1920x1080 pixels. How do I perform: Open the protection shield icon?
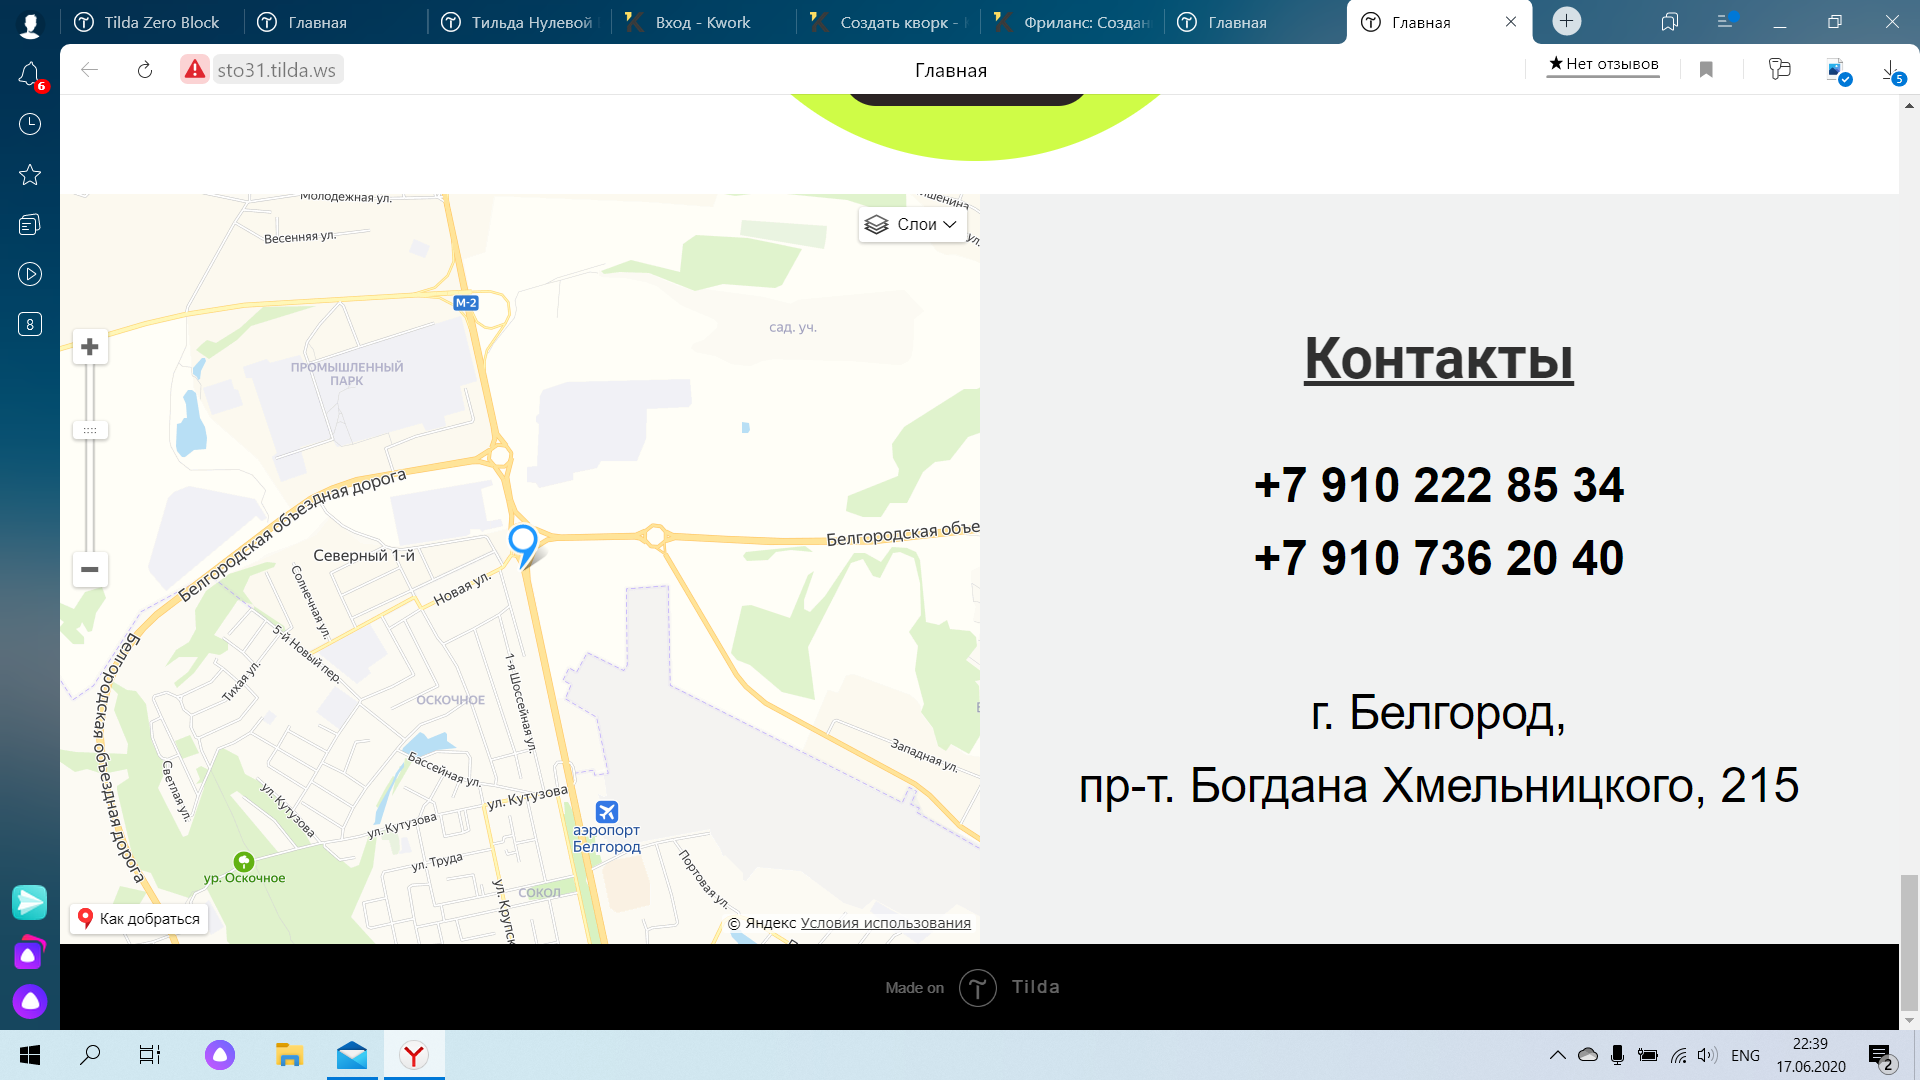pos(1838,71)
